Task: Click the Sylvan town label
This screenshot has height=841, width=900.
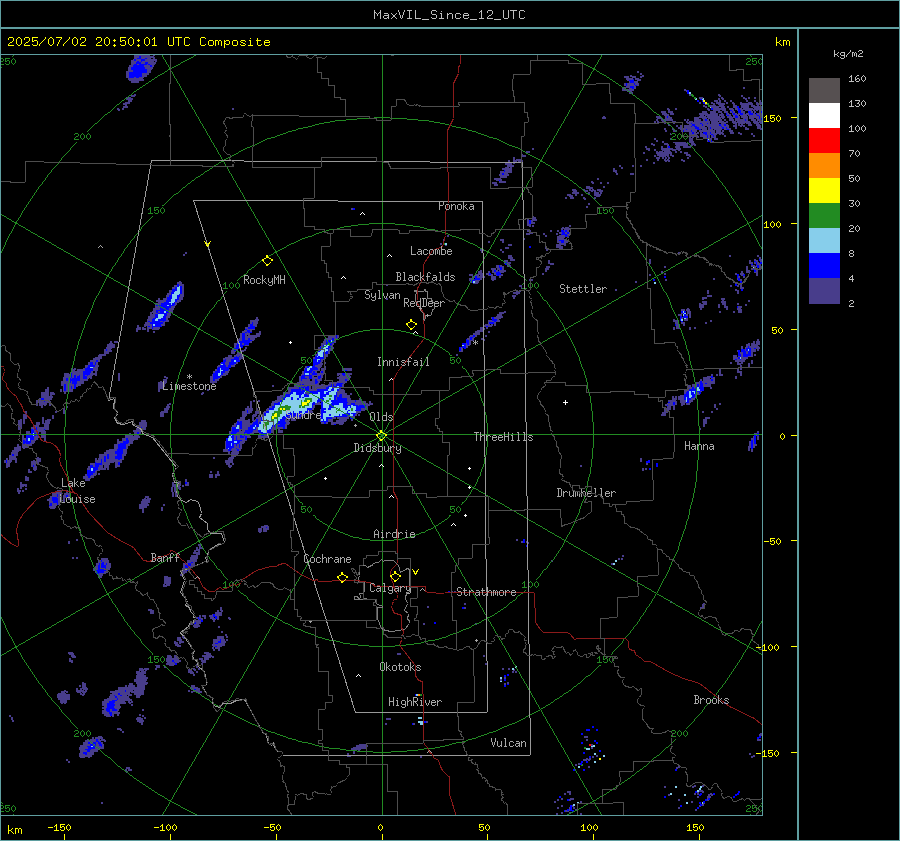Action: 382,295
